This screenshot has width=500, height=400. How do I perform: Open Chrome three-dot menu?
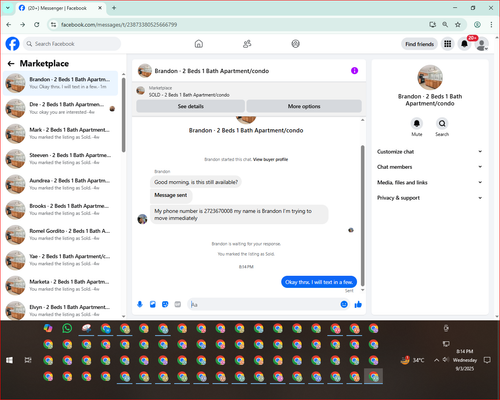click(491, 25)
